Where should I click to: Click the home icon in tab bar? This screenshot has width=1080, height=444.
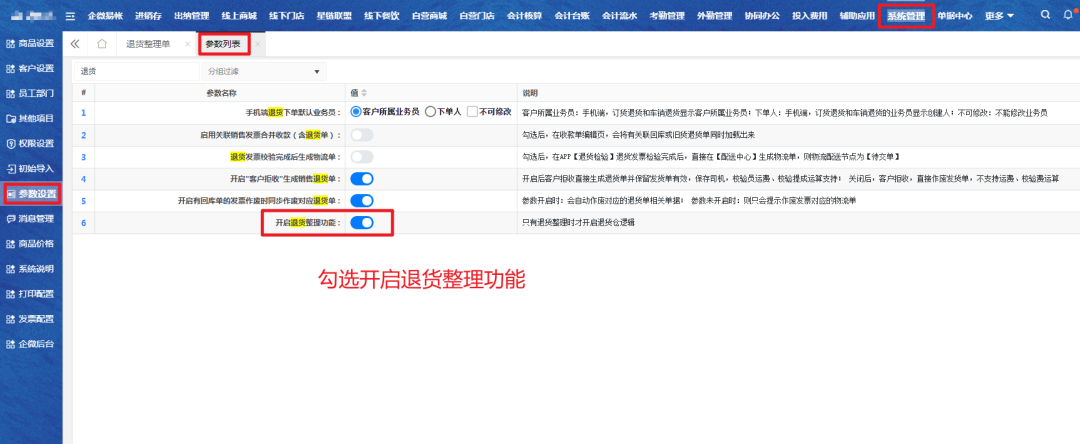tap(102, 44)
